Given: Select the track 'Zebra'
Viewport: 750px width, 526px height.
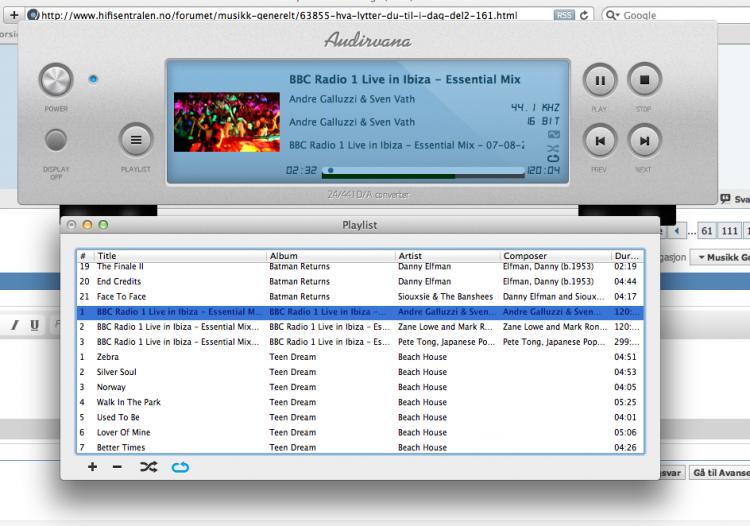Looking at the screenshot, I should click(360, 357).
